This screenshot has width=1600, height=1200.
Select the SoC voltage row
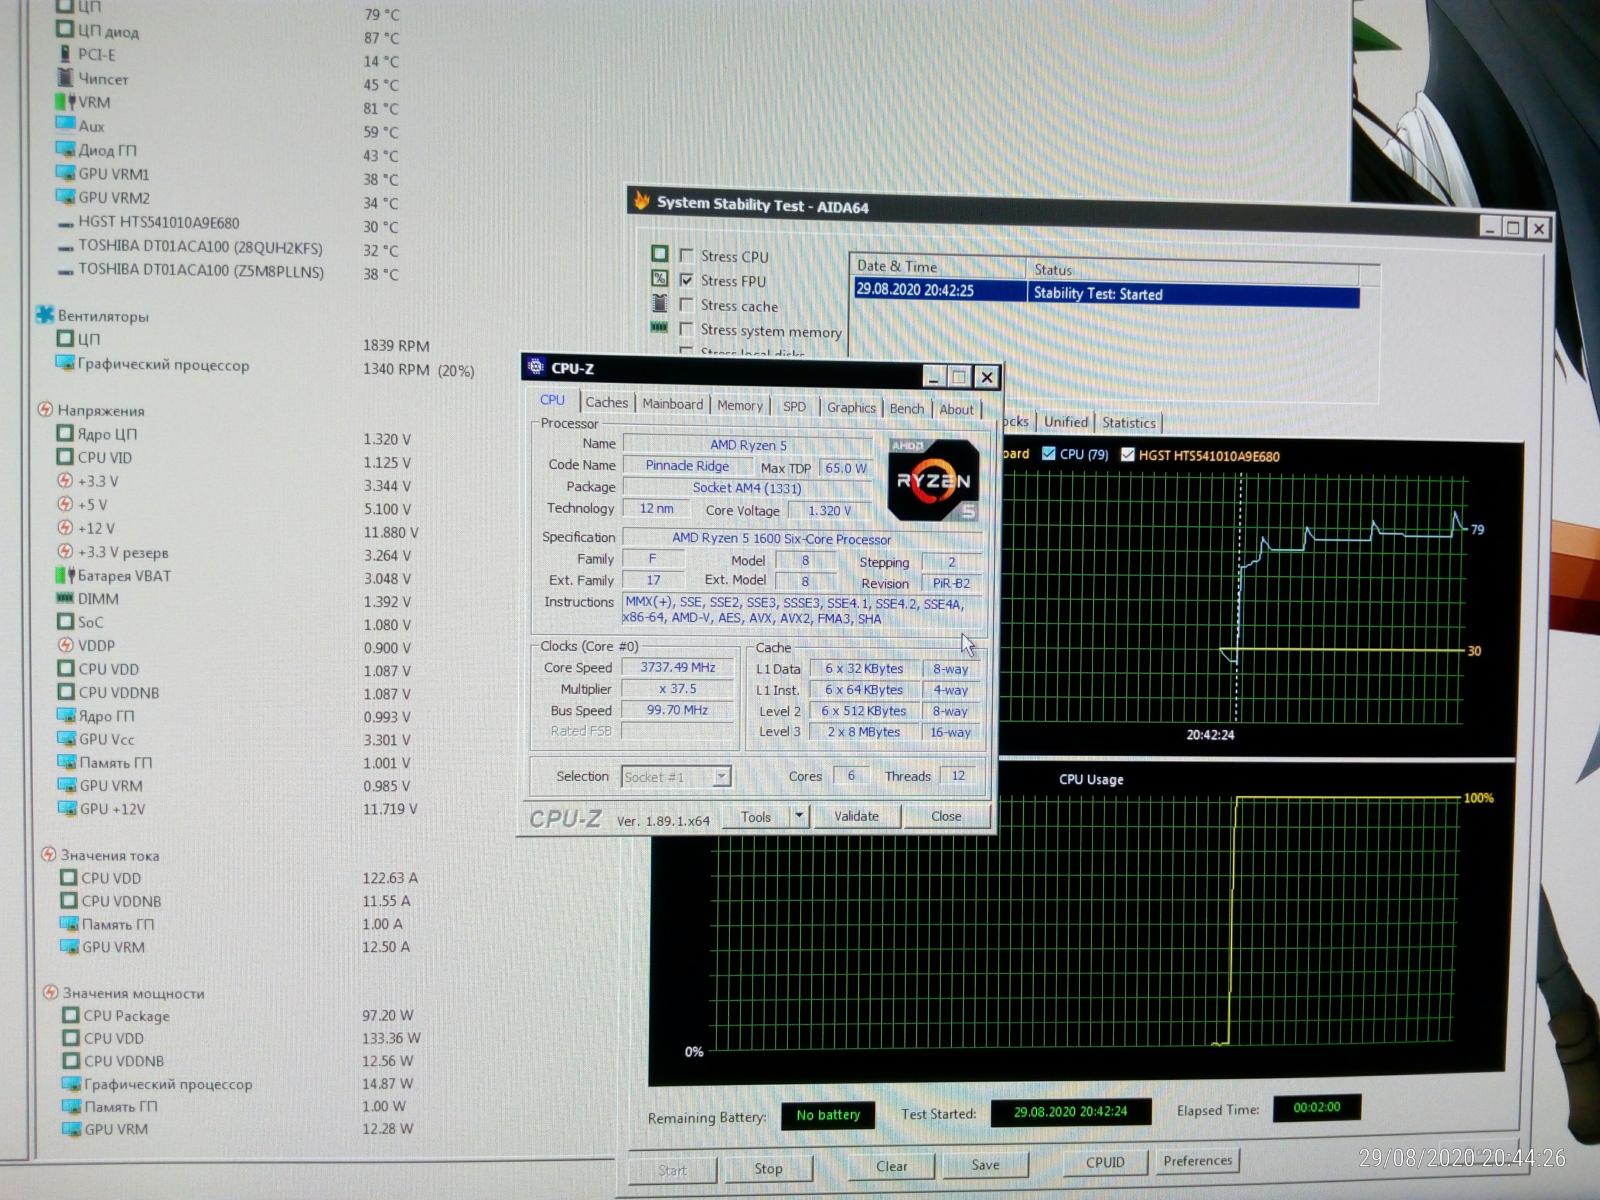pos(234,623)
